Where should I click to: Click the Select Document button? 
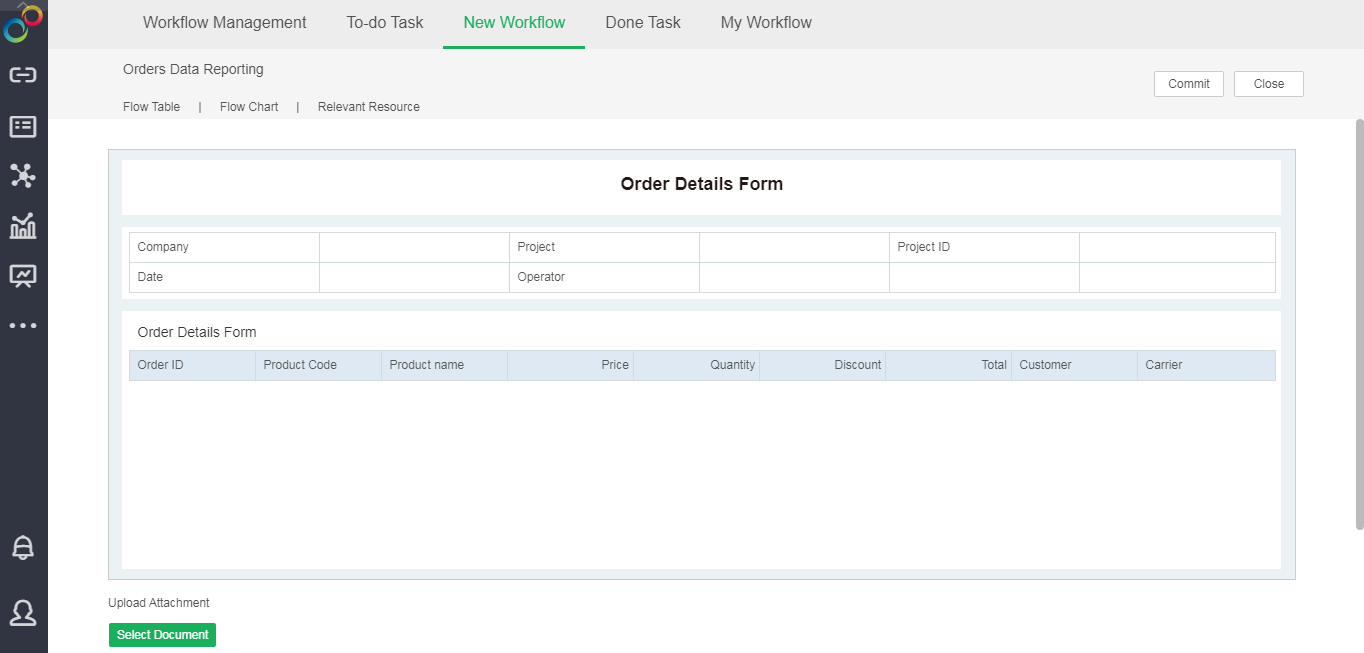(x=162, y=635)
